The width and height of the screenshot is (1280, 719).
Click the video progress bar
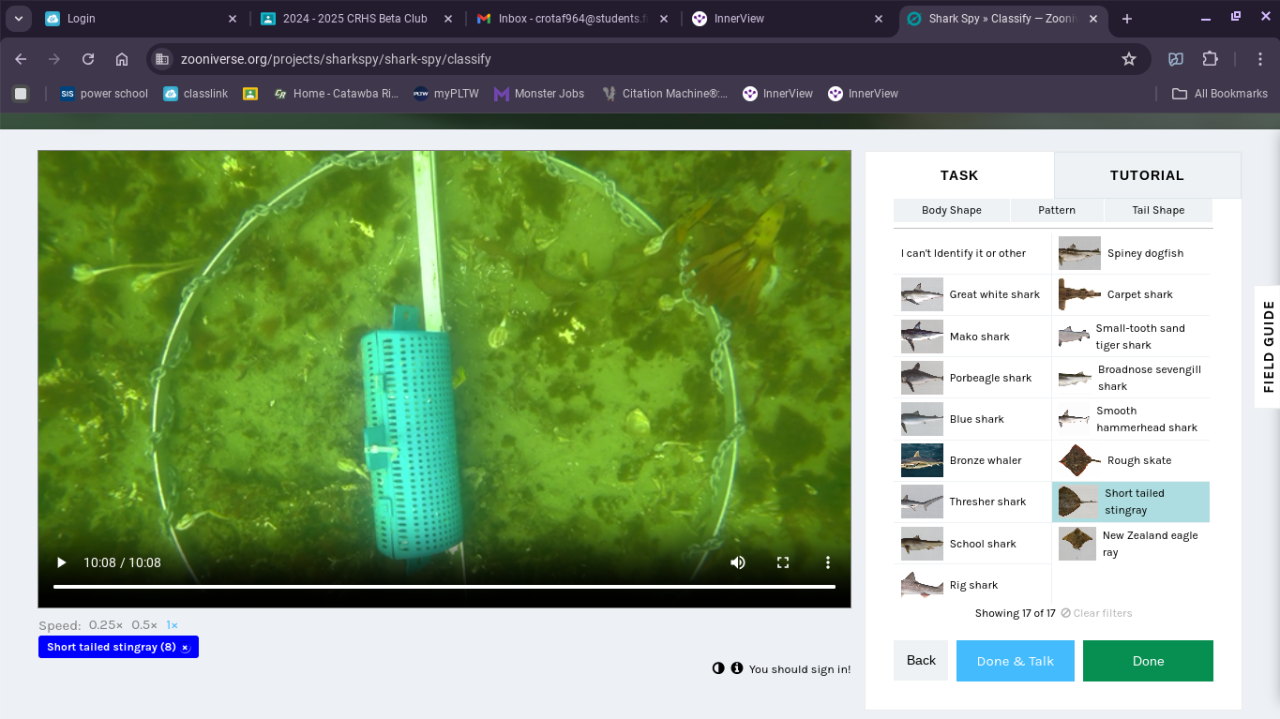pos(444,587)
